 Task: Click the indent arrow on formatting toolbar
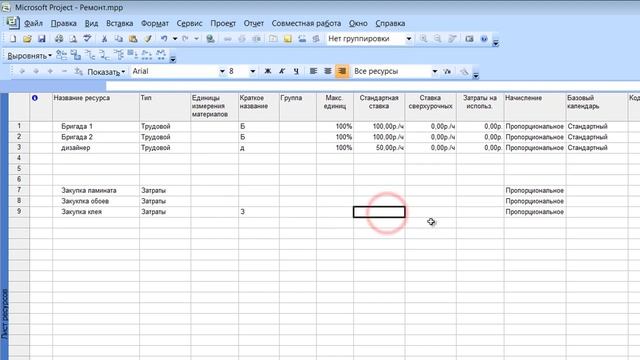(x=36, y=71)
